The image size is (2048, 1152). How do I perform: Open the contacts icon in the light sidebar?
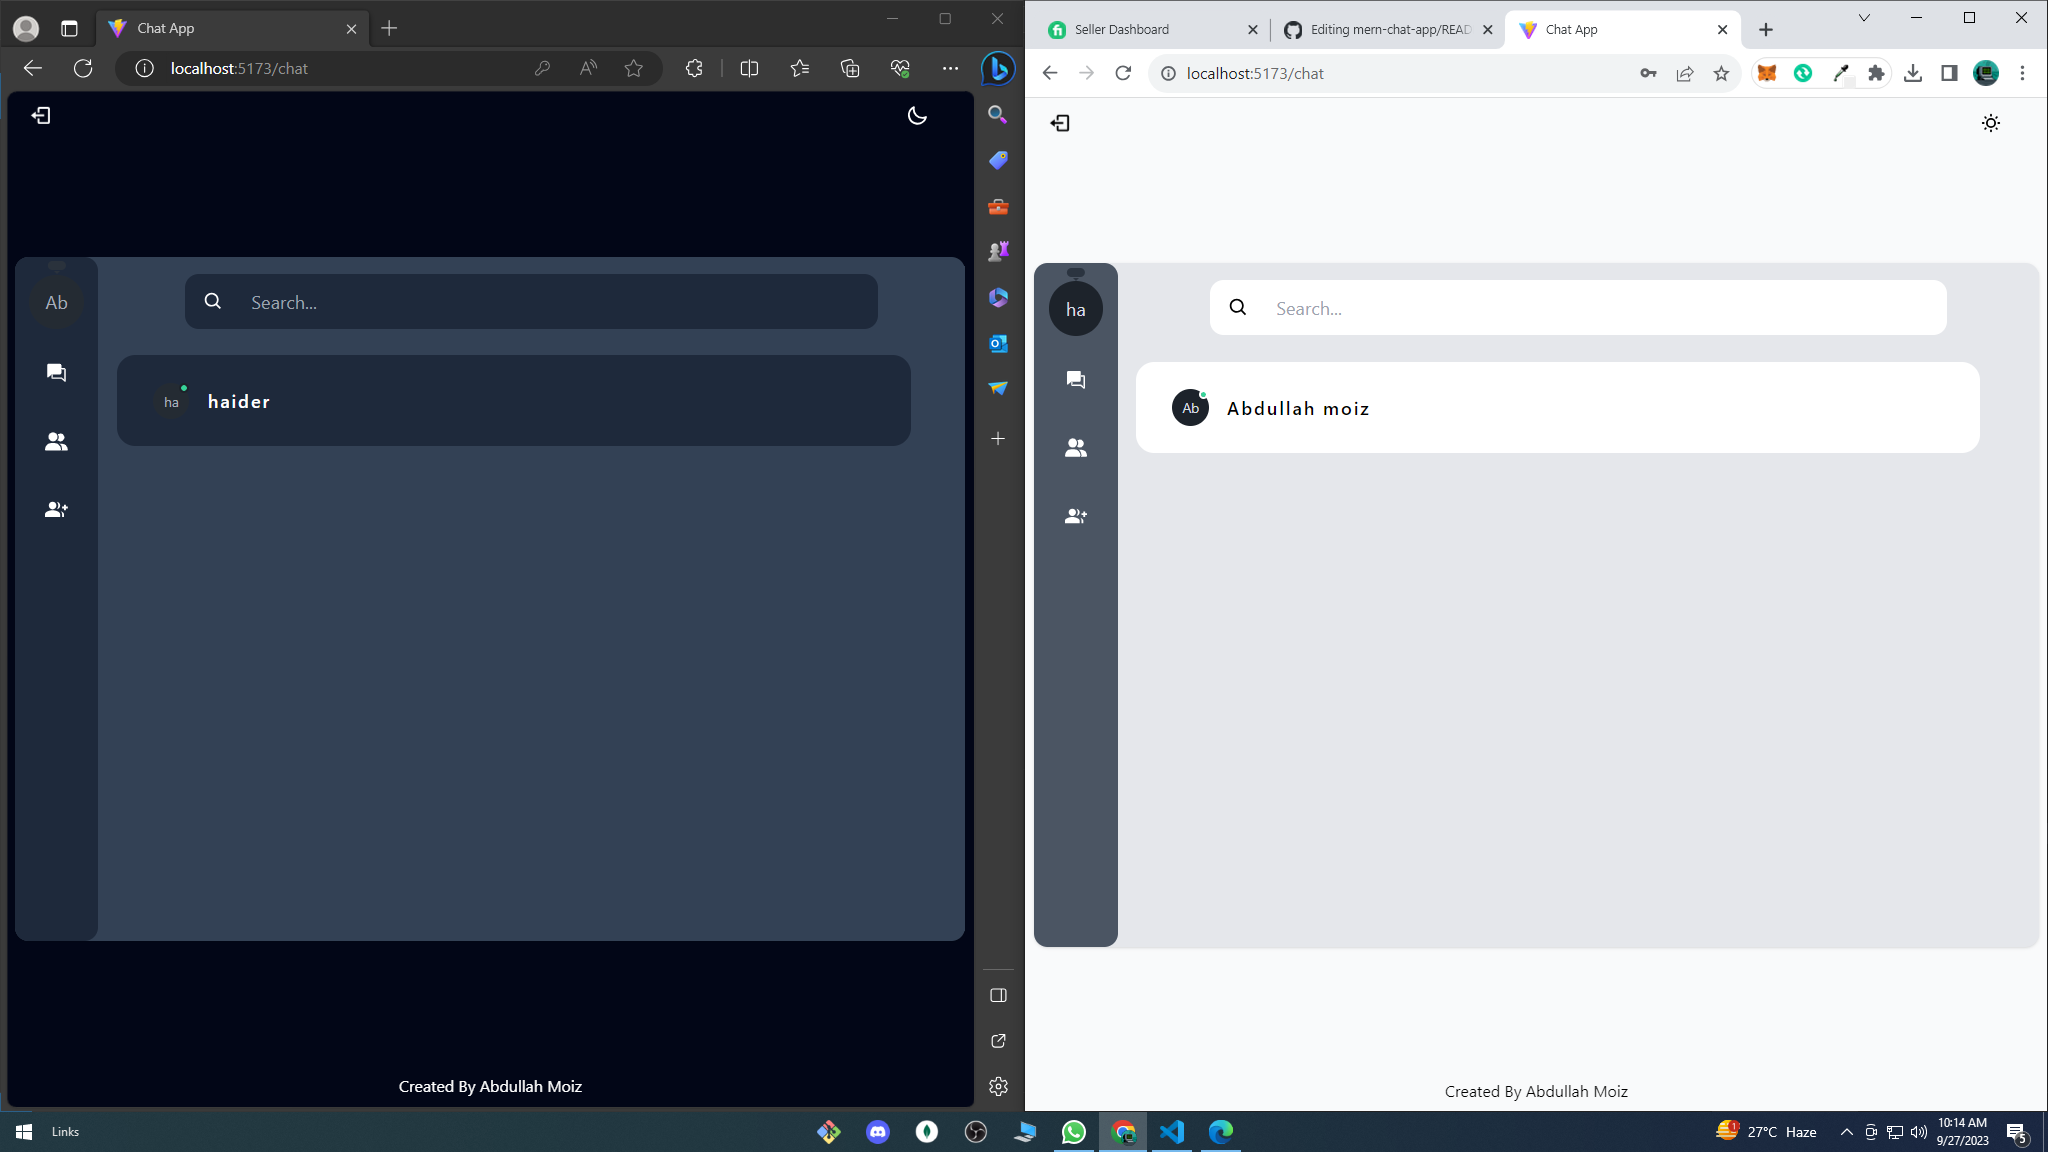[1075, 447]
